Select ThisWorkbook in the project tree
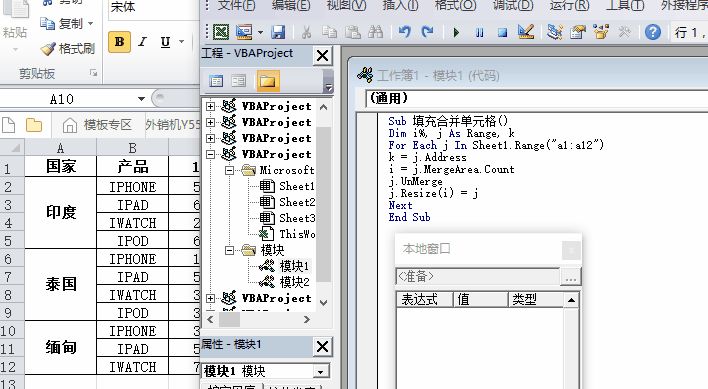Viewport: 708px width, 389px height. pos(297,234)
